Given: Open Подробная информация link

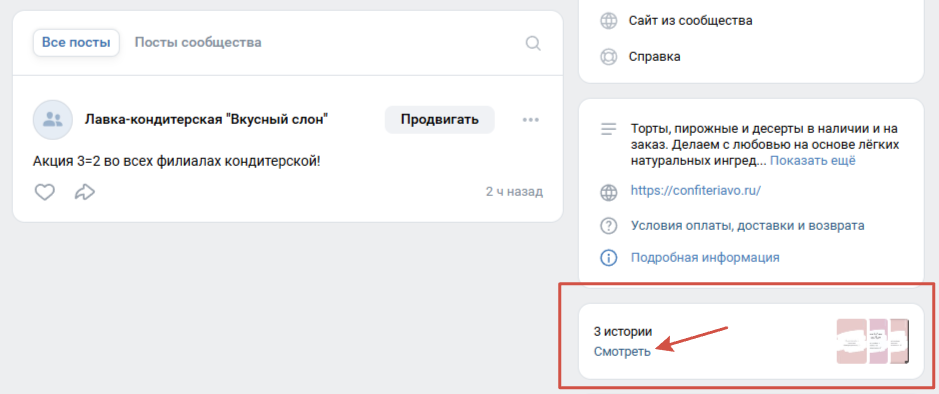Looking at the screenshot, I should coord(705,257).
